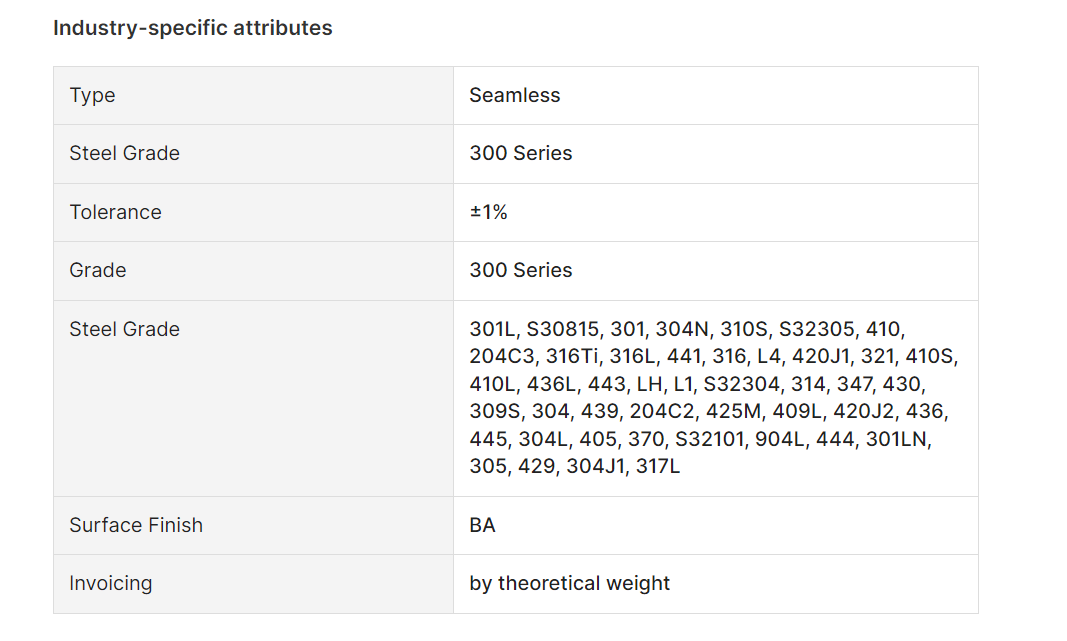
Task: Click the "by theoretical weight" value
Action: [x=569, y=583]
